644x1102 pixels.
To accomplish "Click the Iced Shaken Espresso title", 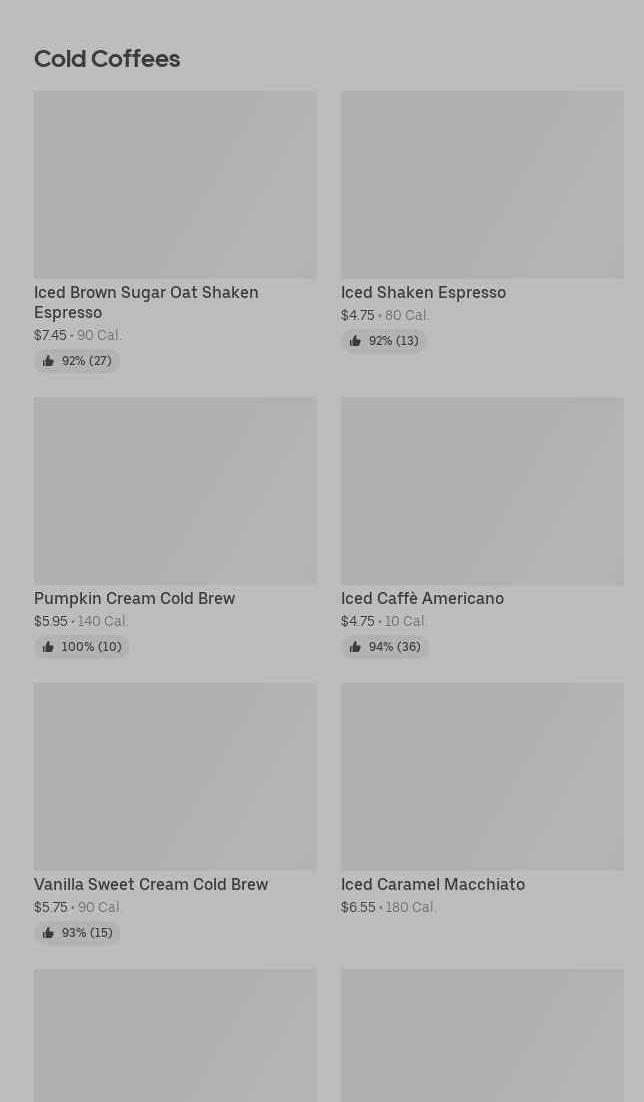I will tap(423, 293).
